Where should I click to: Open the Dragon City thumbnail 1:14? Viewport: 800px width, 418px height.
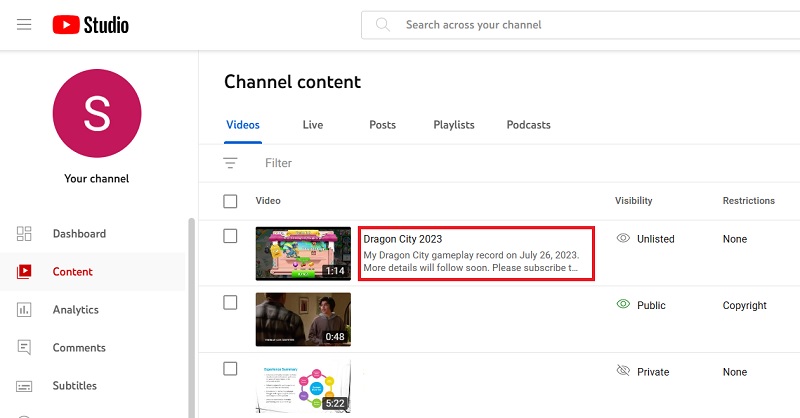click(303, 254)
